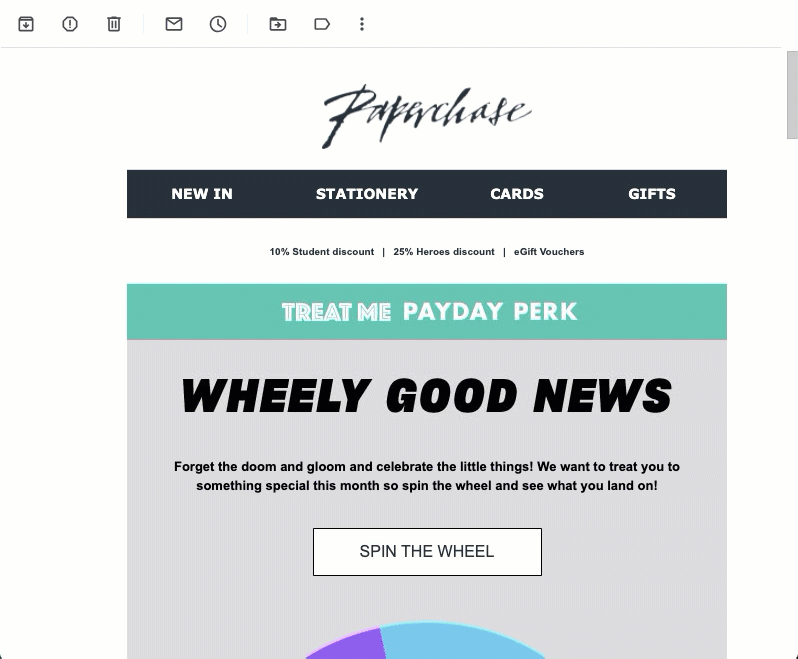798x659 pixels.
Task: Open the NEW IN navigation tab
Action: point(202,194)
